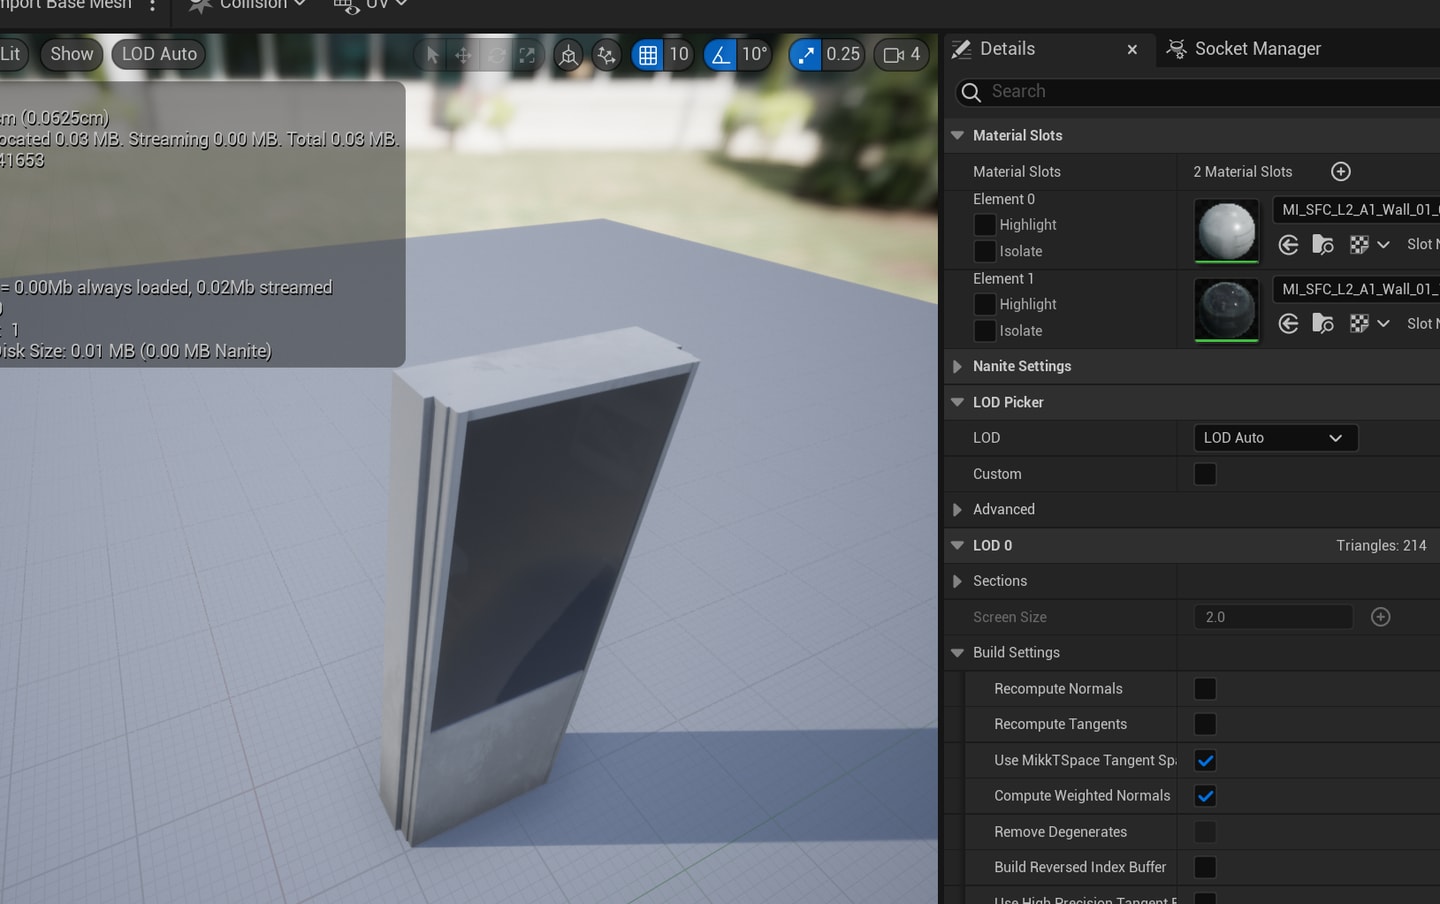Uncheck Compute Weighted Normals

1205,796
